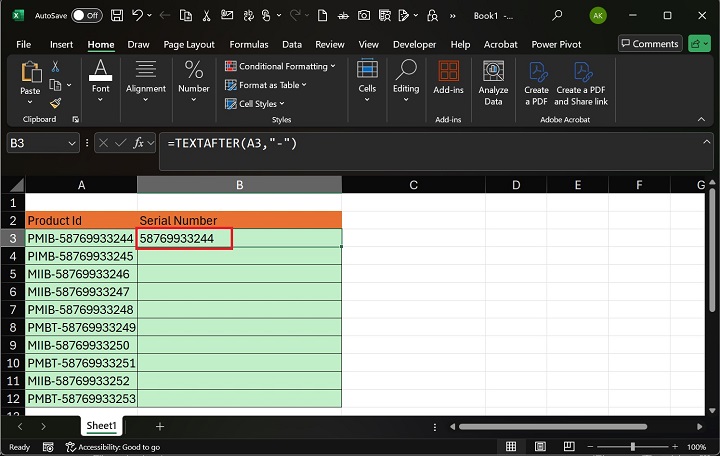Click the Insert Function fx icon
The width and height of the screenshot is (720, 456).
138,143
